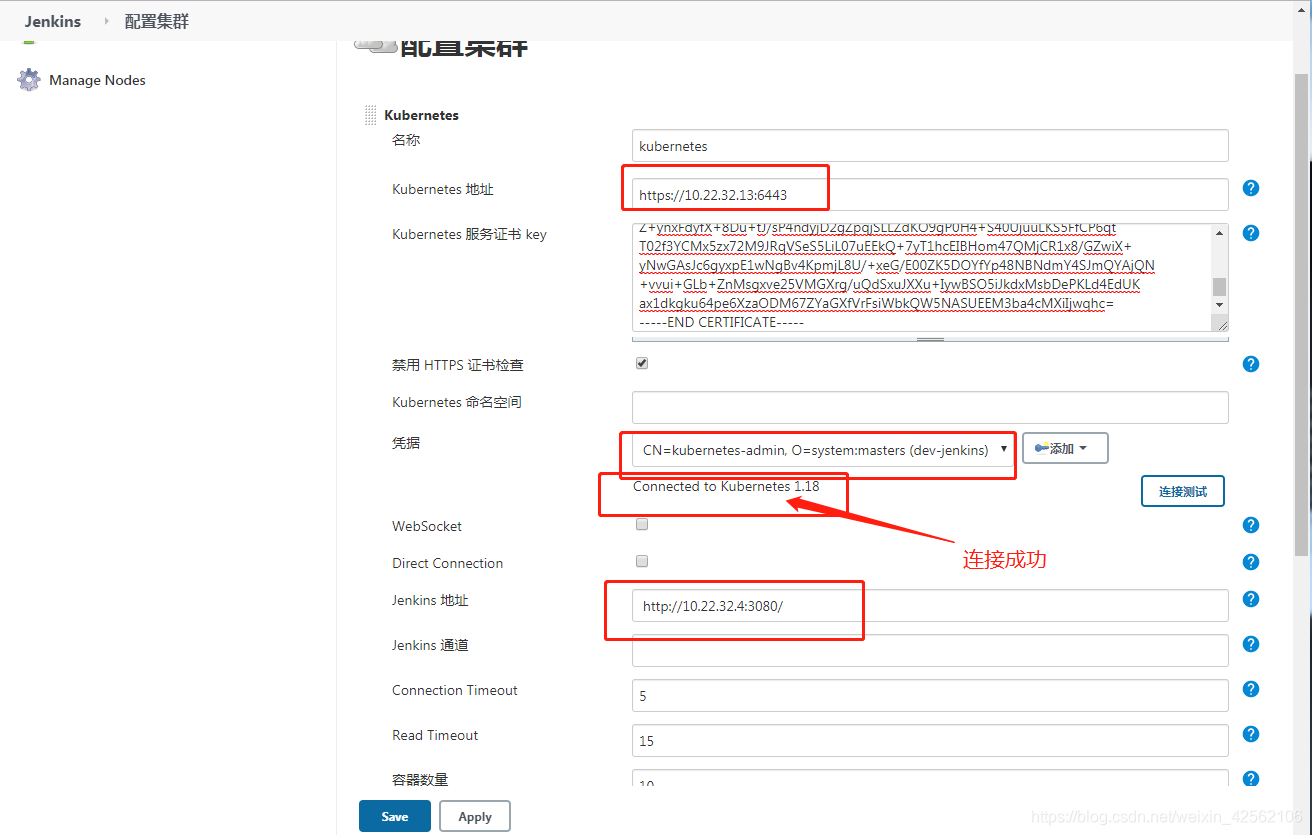Click the Save button
Viewport: 1312px width, 835px height.
(395, 816)
